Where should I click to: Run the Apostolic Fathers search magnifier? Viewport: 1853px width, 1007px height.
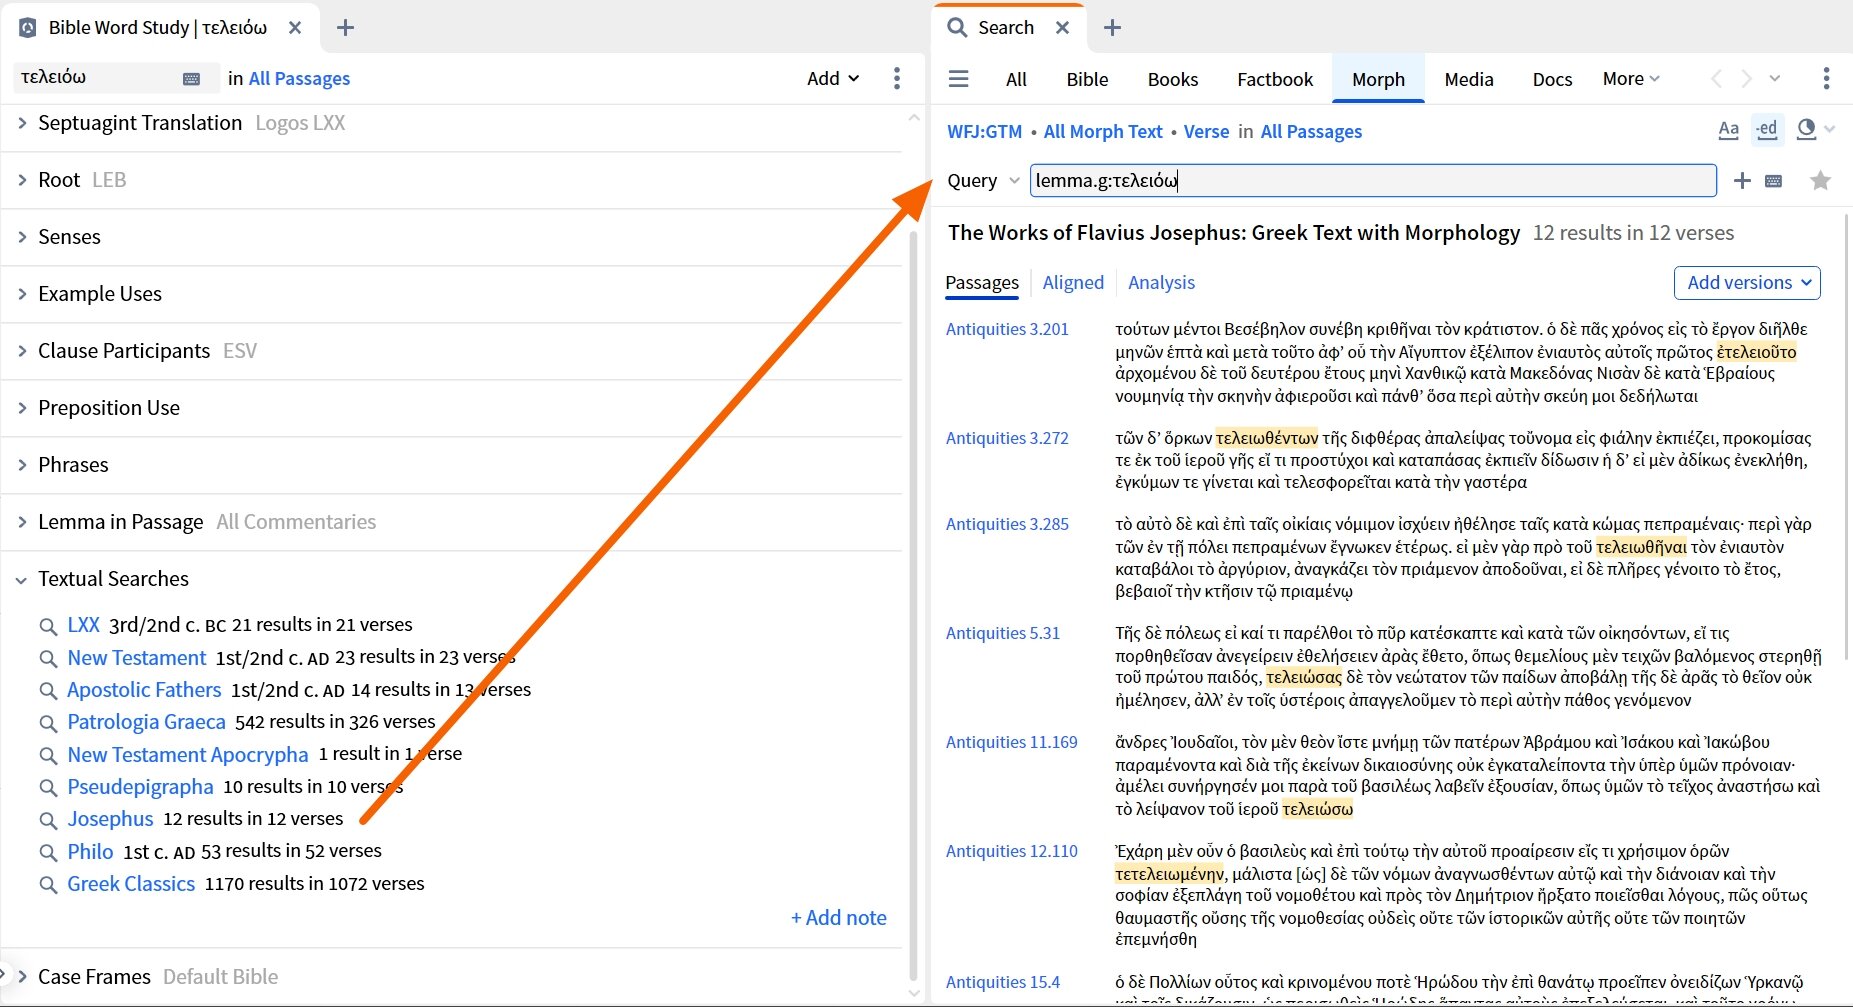(x=48, y=691)
